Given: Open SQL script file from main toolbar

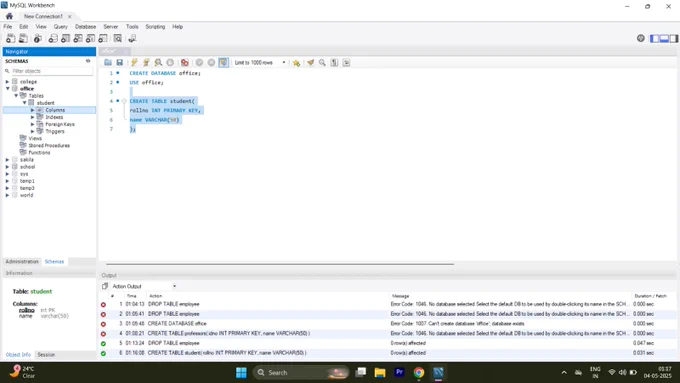Looking at the screenshot, I should (23, 39).
